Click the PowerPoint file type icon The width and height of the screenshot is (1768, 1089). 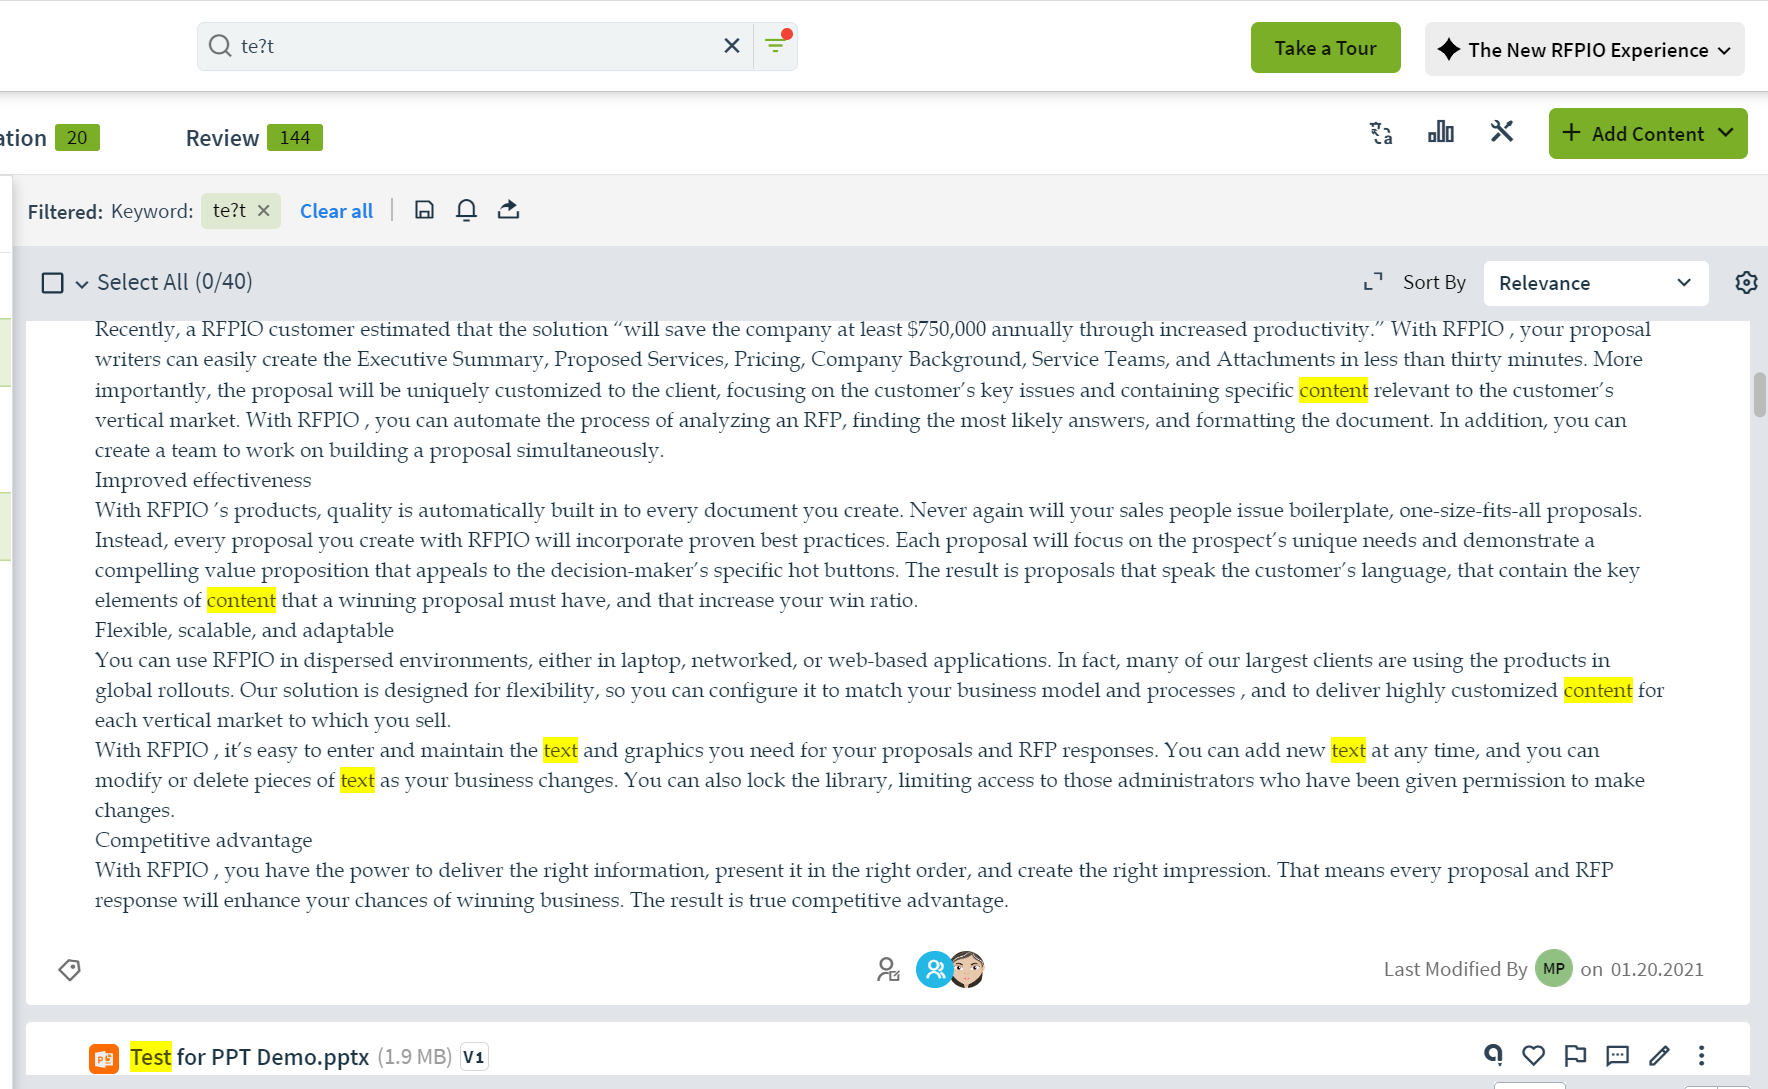click(104, 1058)
